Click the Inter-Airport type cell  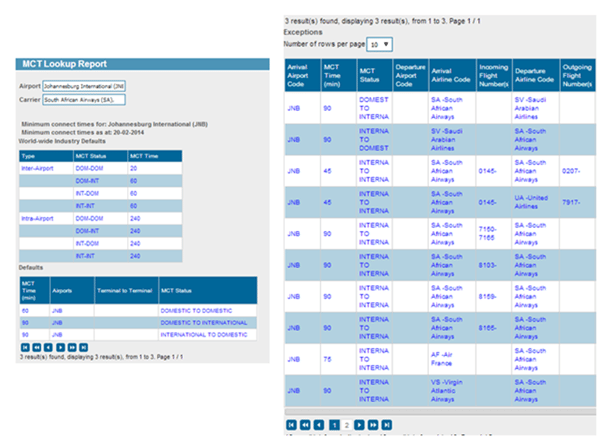[46, 168]
